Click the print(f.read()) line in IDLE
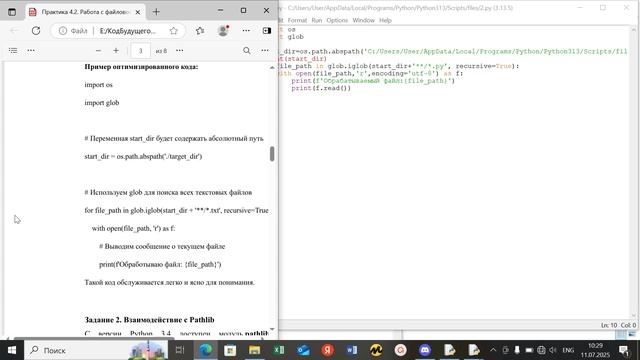 pos(321,88)
